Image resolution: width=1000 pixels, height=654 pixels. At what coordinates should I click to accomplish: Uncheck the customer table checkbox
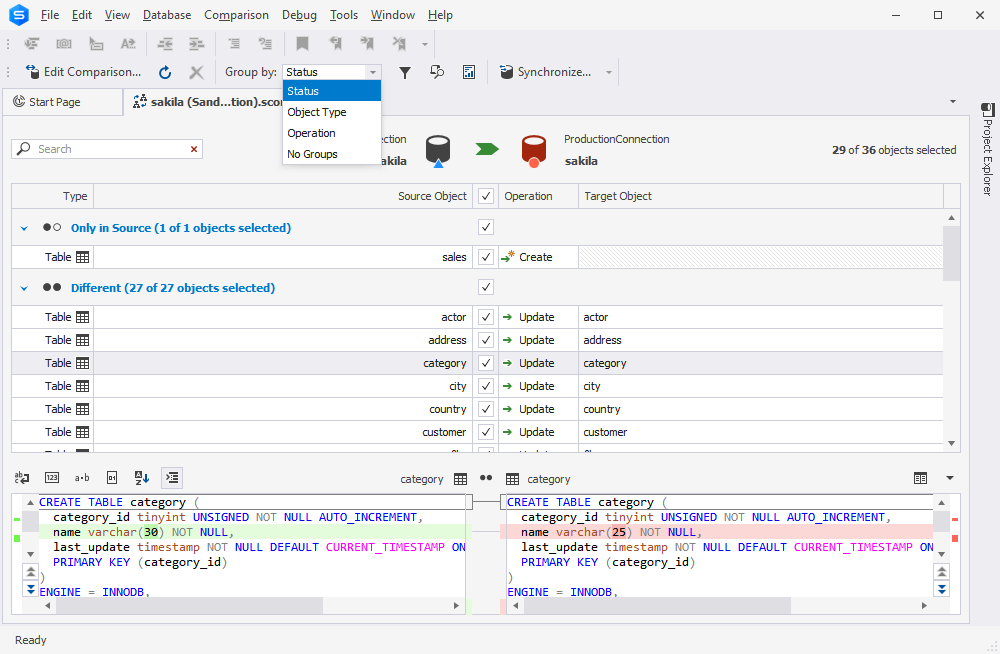[x=486, y=431]
